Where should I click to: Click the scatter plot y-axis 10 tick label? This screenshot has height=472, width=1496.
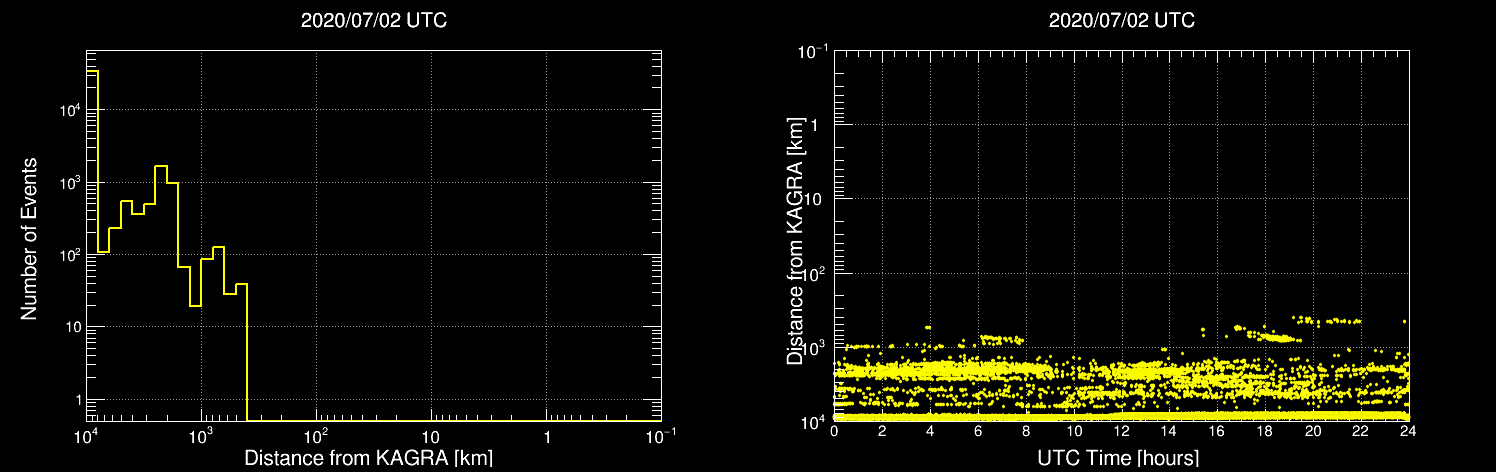pos(815,199)
